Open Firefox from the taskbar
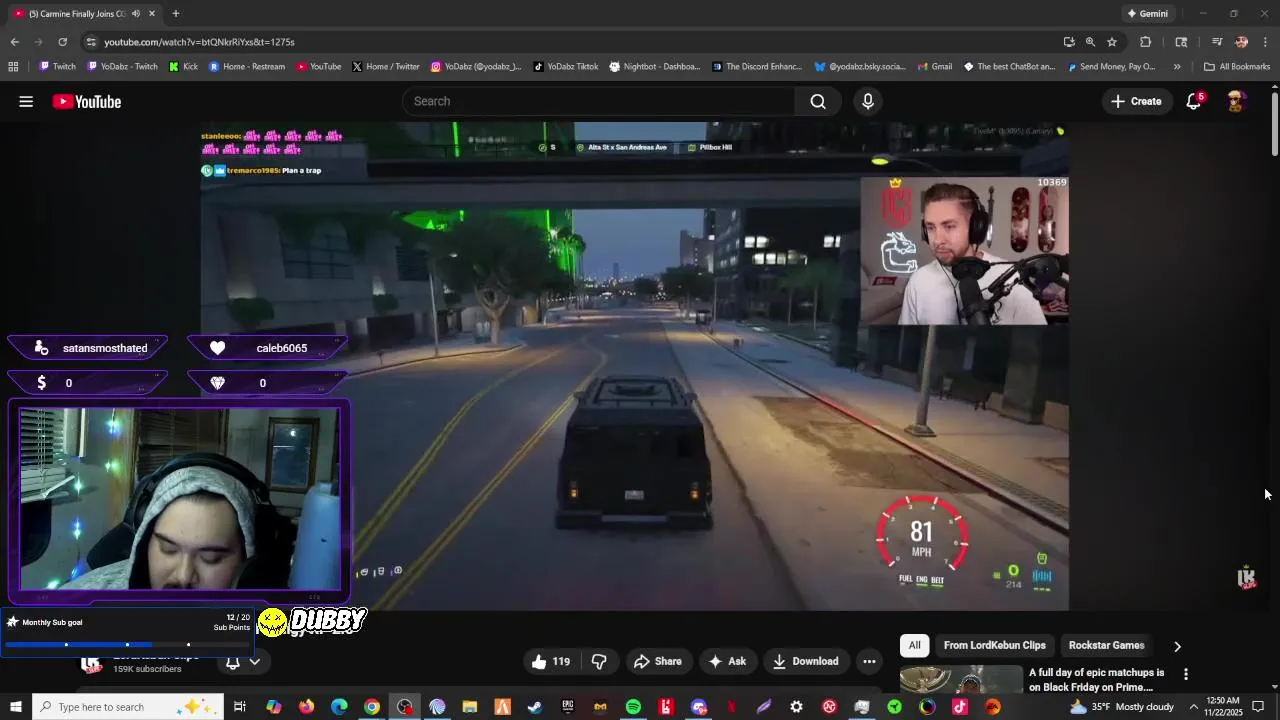 click(306, 707)
